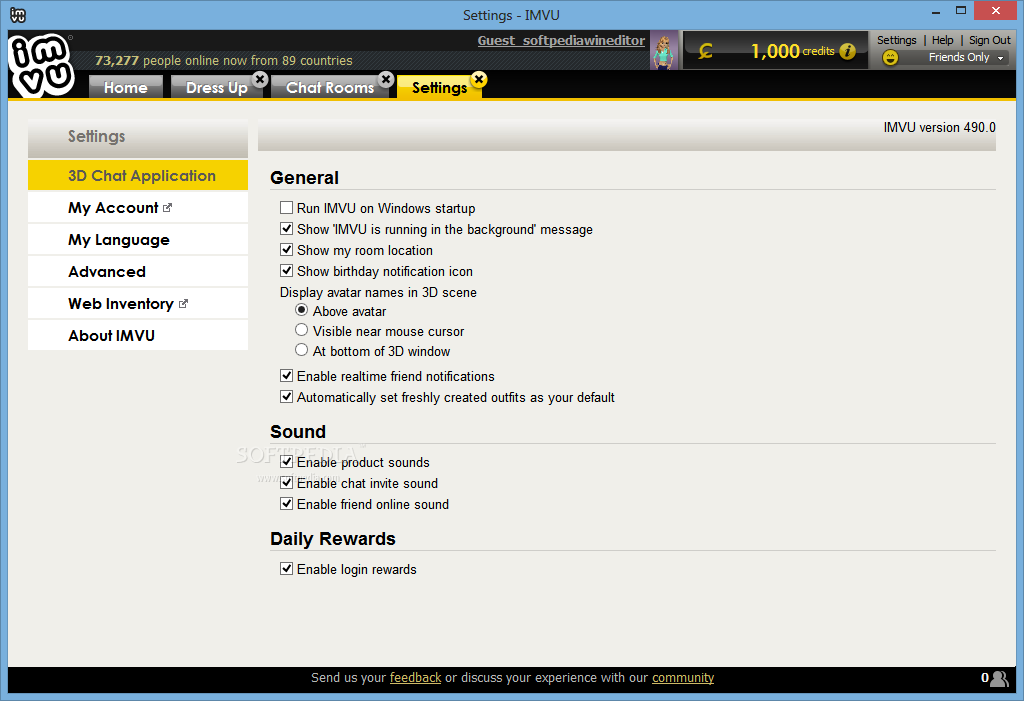The image size is (1024, 701).
Task: Click the IMVU logo icon
Action: 41,65
